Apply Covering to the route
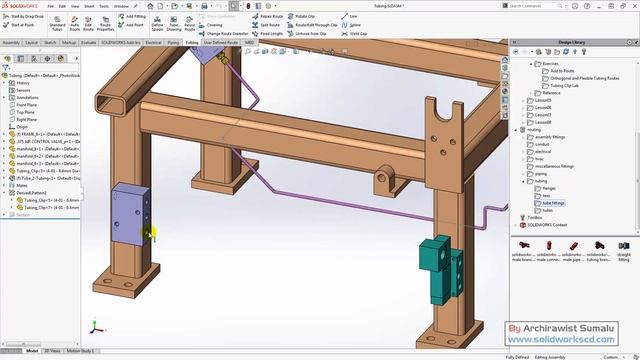Screen dimensions: 640x360 point(211,25)
